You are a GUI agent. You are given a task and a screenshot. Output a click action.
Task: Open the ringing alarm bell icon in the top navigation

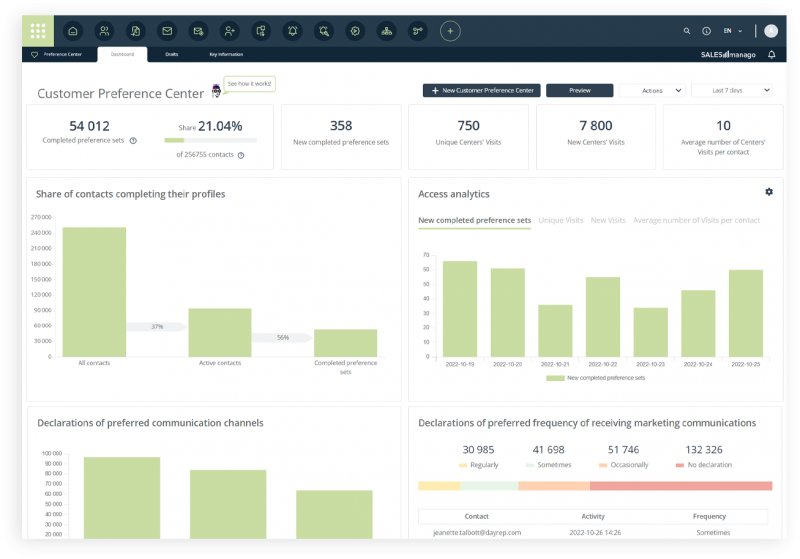292,31
